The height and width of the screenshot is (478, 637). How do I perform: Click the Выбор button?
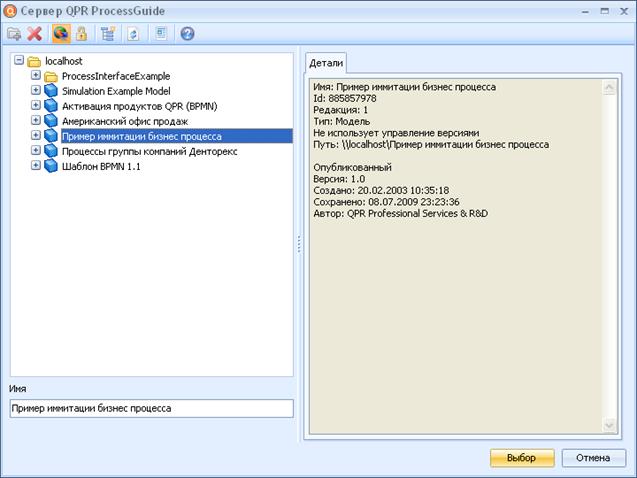522,458
